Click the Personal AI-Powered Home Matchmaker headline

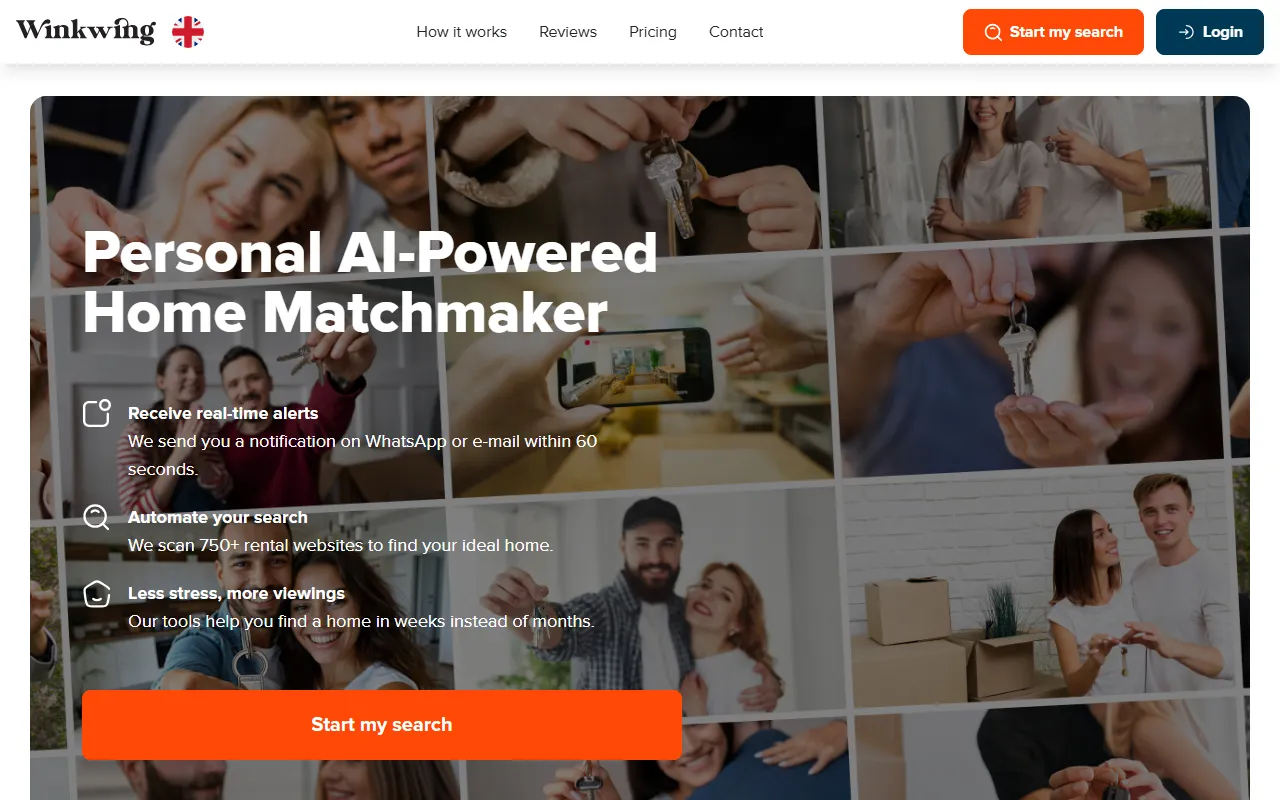coord(370,282)
